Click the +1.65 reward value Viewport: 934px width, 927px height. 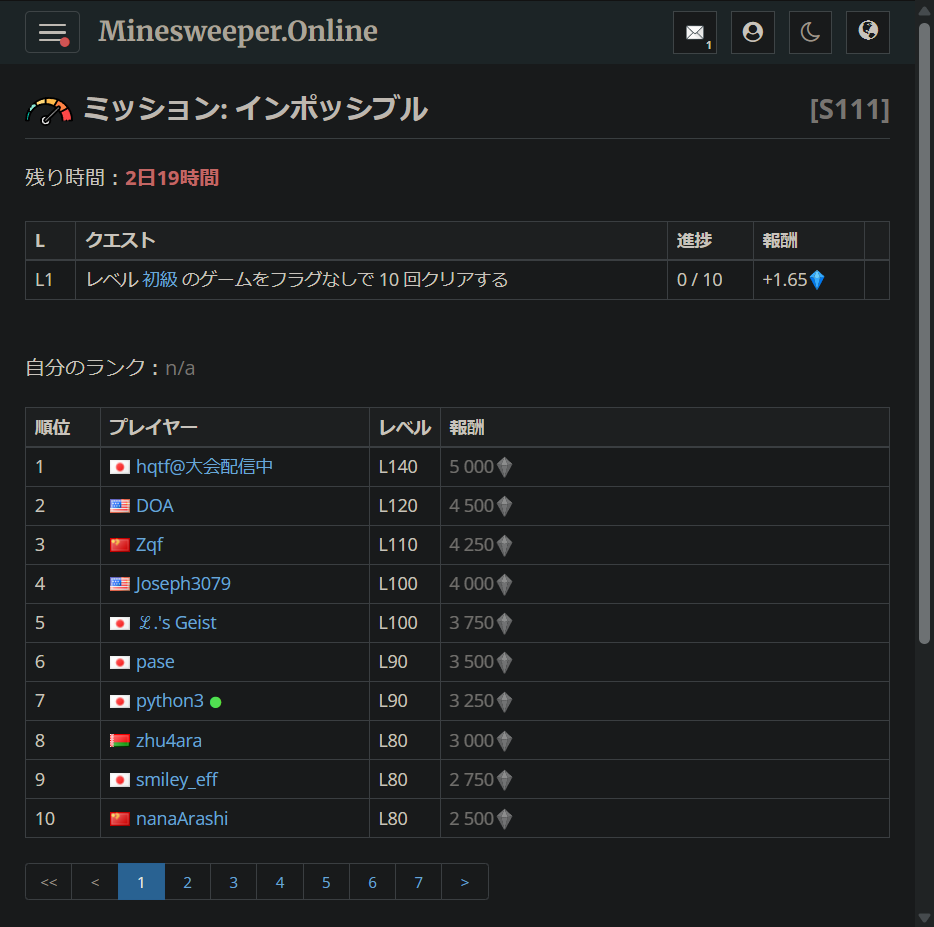(784, 279)
